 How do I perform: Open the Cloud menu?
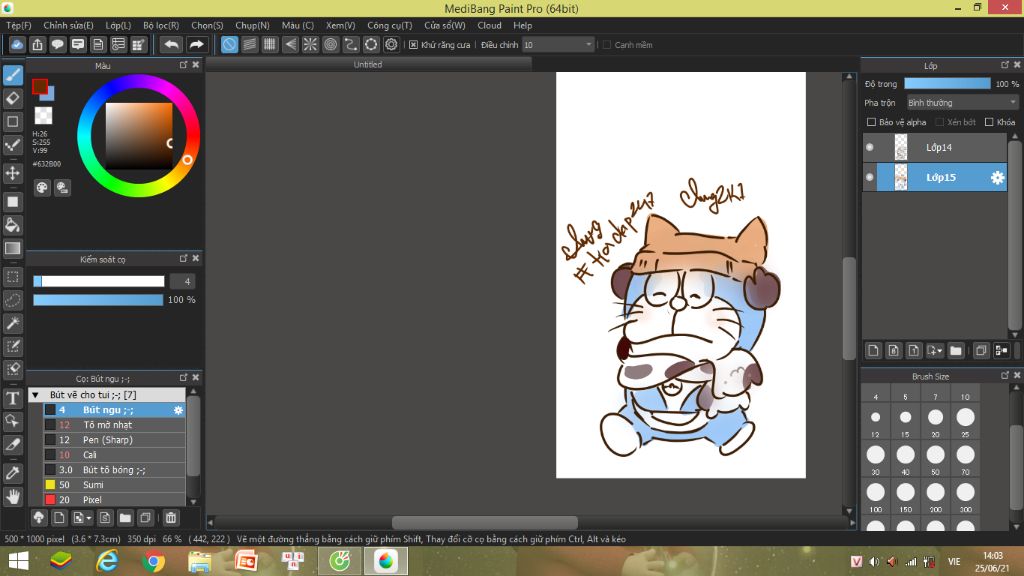(x=489, y=25)
